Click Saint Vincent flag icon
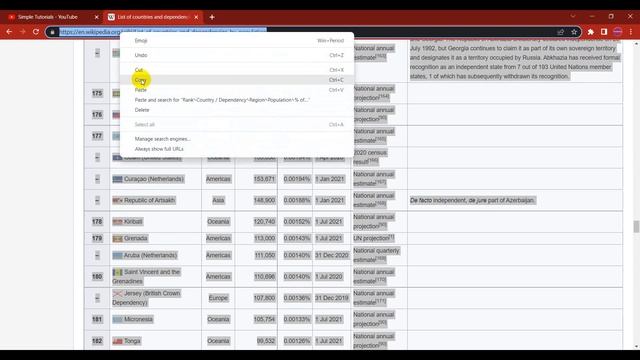Screen dimensions: 640x360 pos(118,272)
